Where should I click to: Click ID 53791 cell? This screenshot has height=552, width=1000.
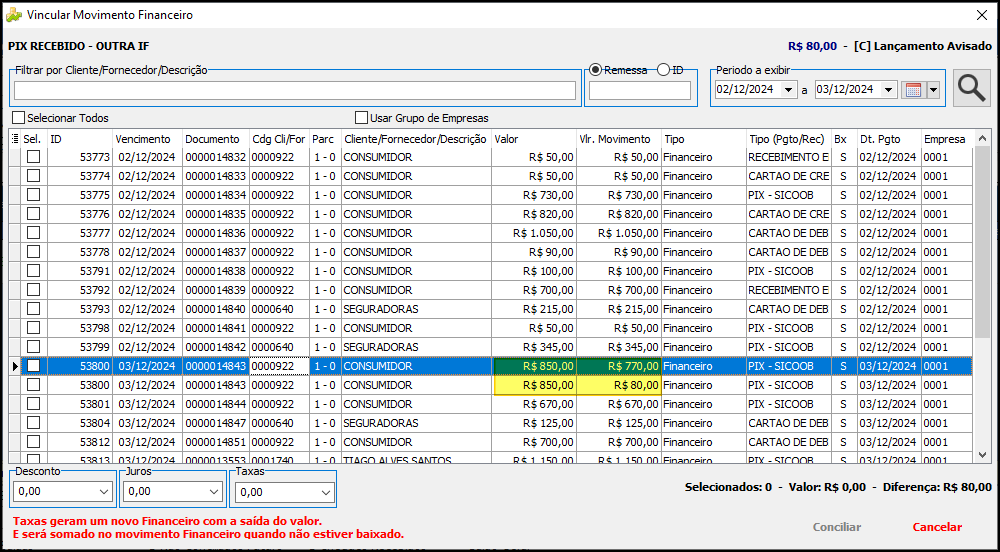click(x=80, y=271)
